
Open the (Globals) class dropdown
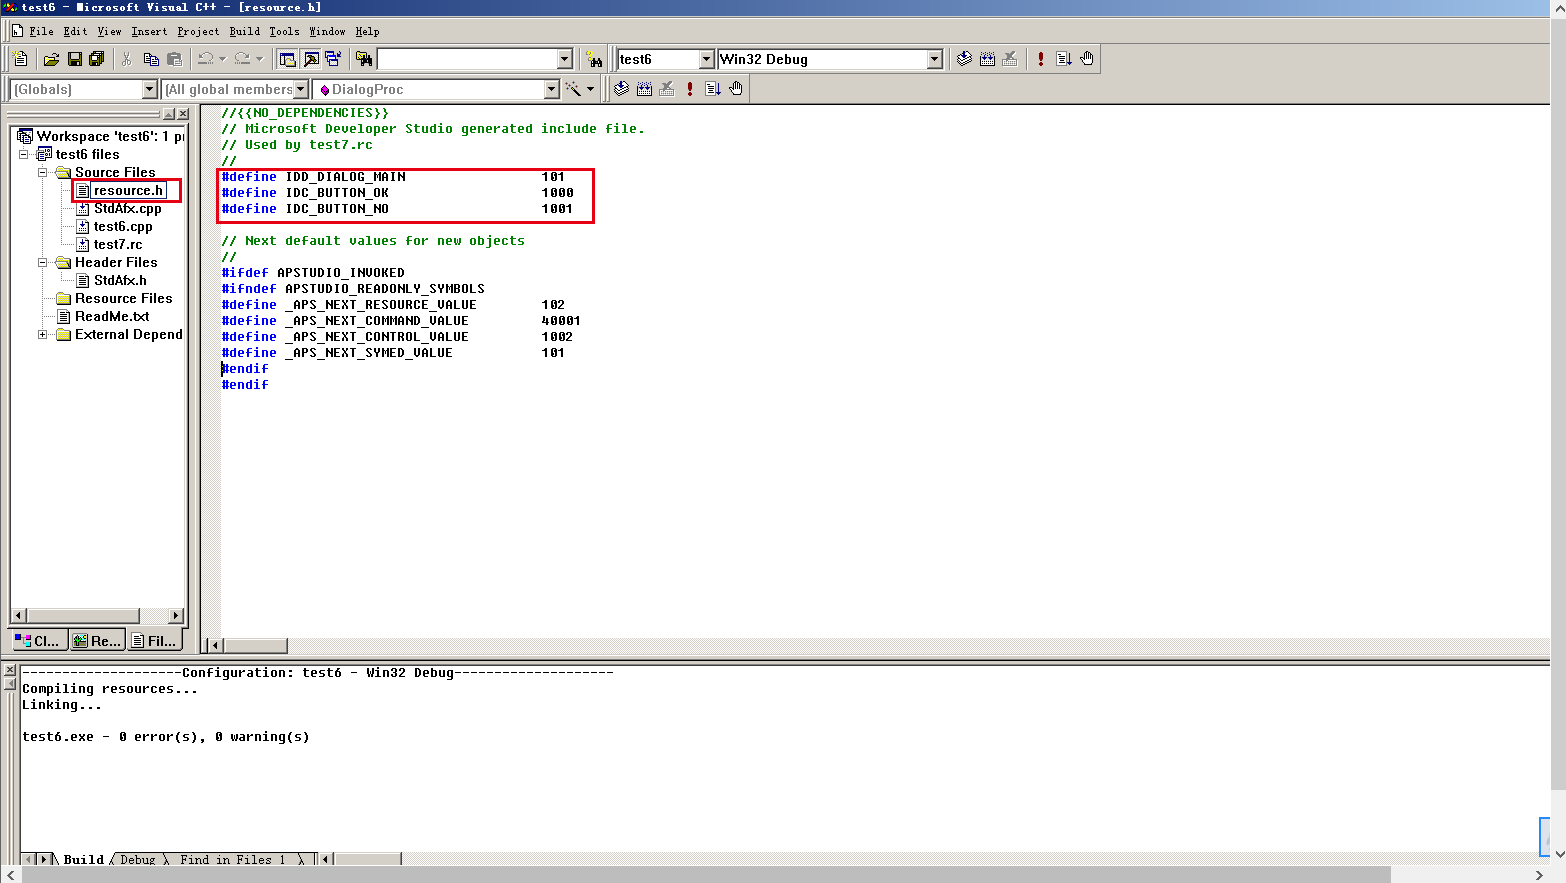[x=149, y=89]
